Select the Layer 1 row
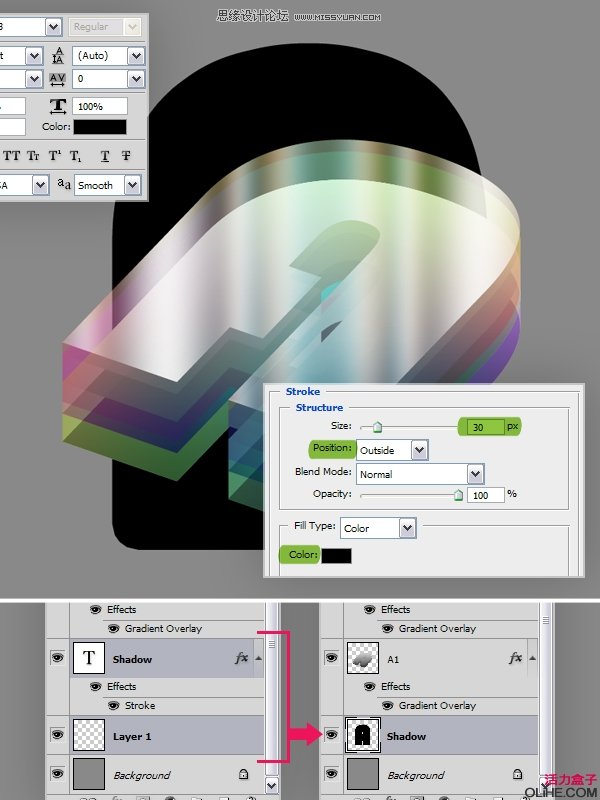Screen dimensions: 600x800 click(155, 735)
